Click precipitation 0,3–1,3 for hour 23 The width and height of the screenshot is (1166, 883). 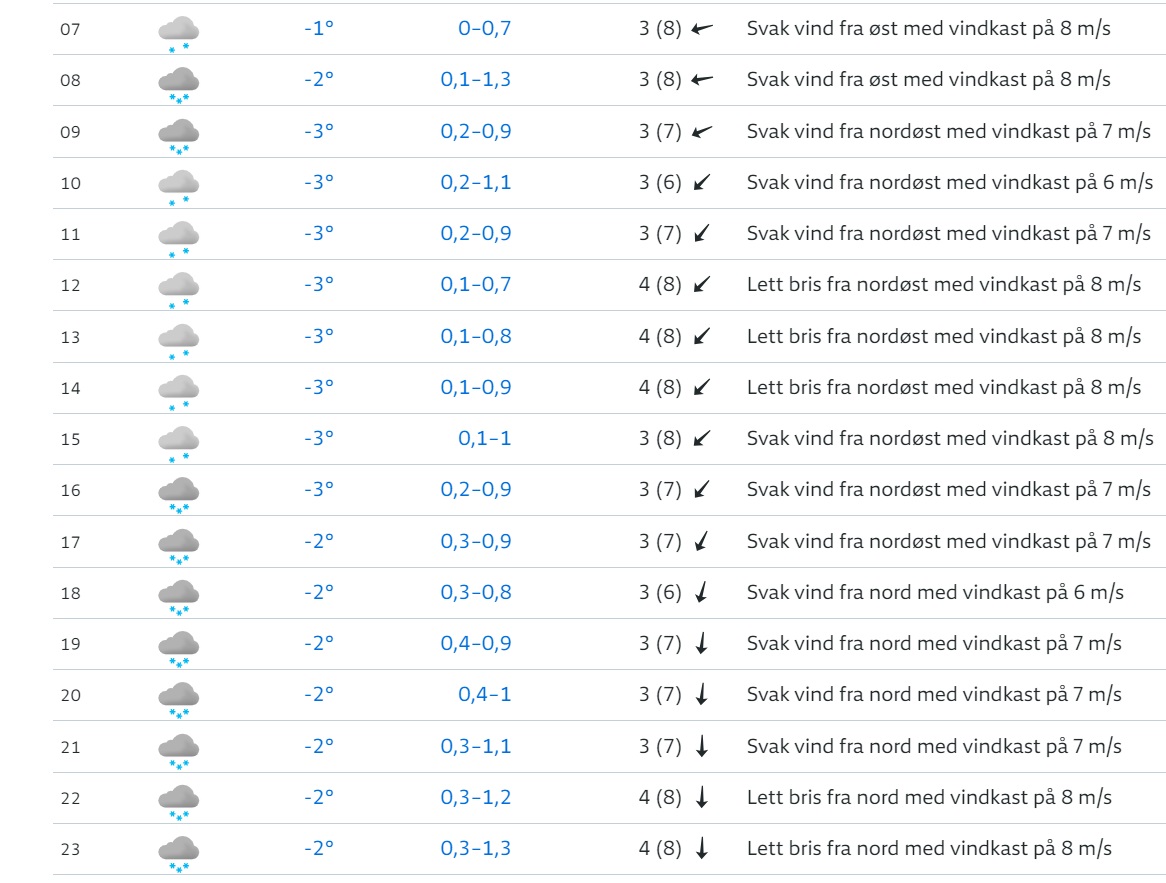click(476, 848)
